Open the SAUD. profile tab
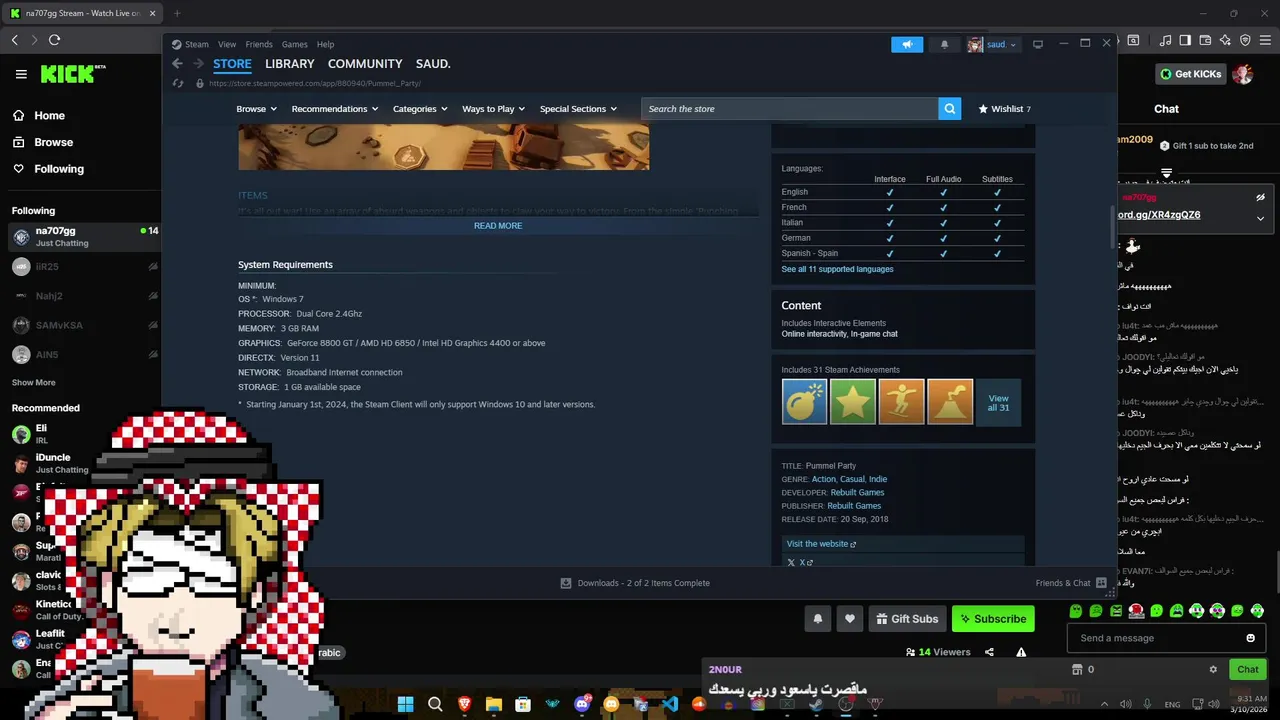The image size is (1280, 720). click(433, 63)
